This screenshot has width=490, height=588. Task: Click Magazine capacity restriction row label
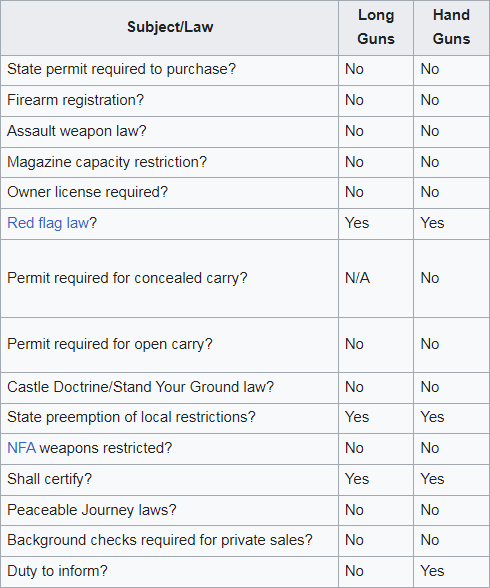tap(107, 162)
